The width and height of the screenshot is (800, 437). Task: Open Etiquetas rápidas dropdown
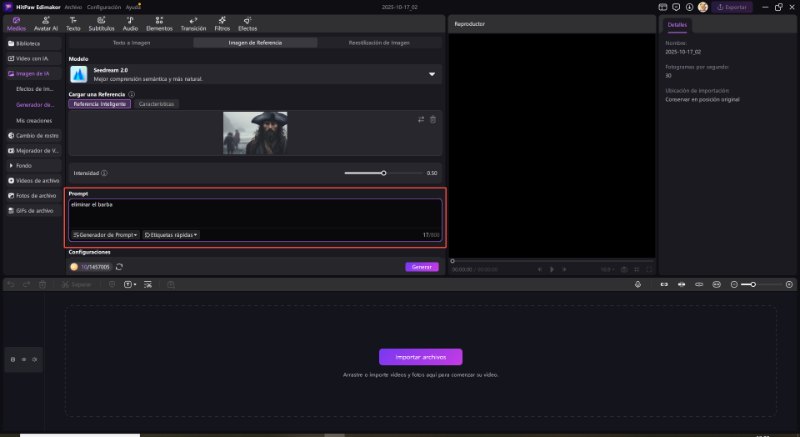(171, 235)
